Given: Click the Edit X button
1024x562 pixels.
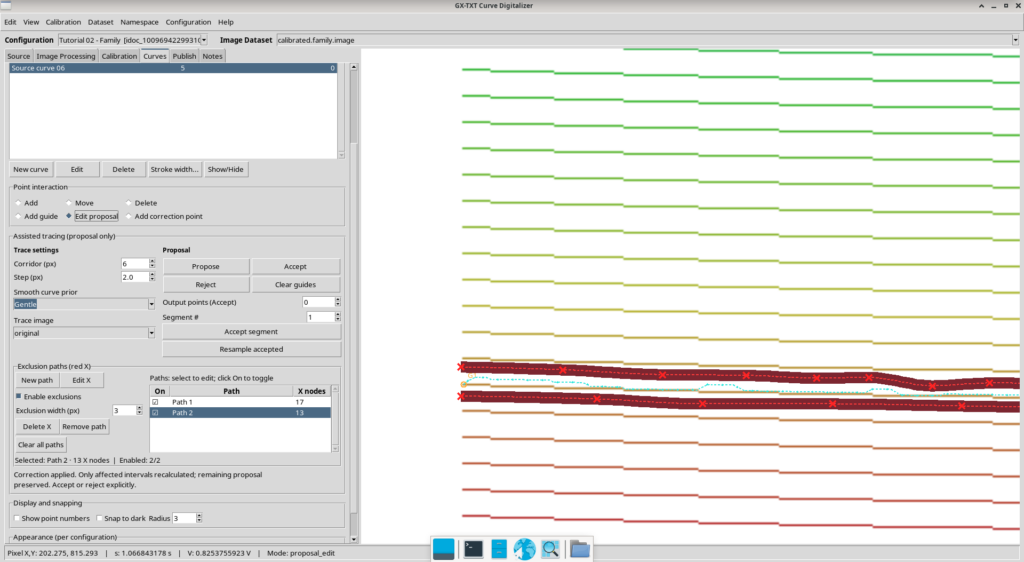Looking at the screenshot, I should (x=82, y=380).
